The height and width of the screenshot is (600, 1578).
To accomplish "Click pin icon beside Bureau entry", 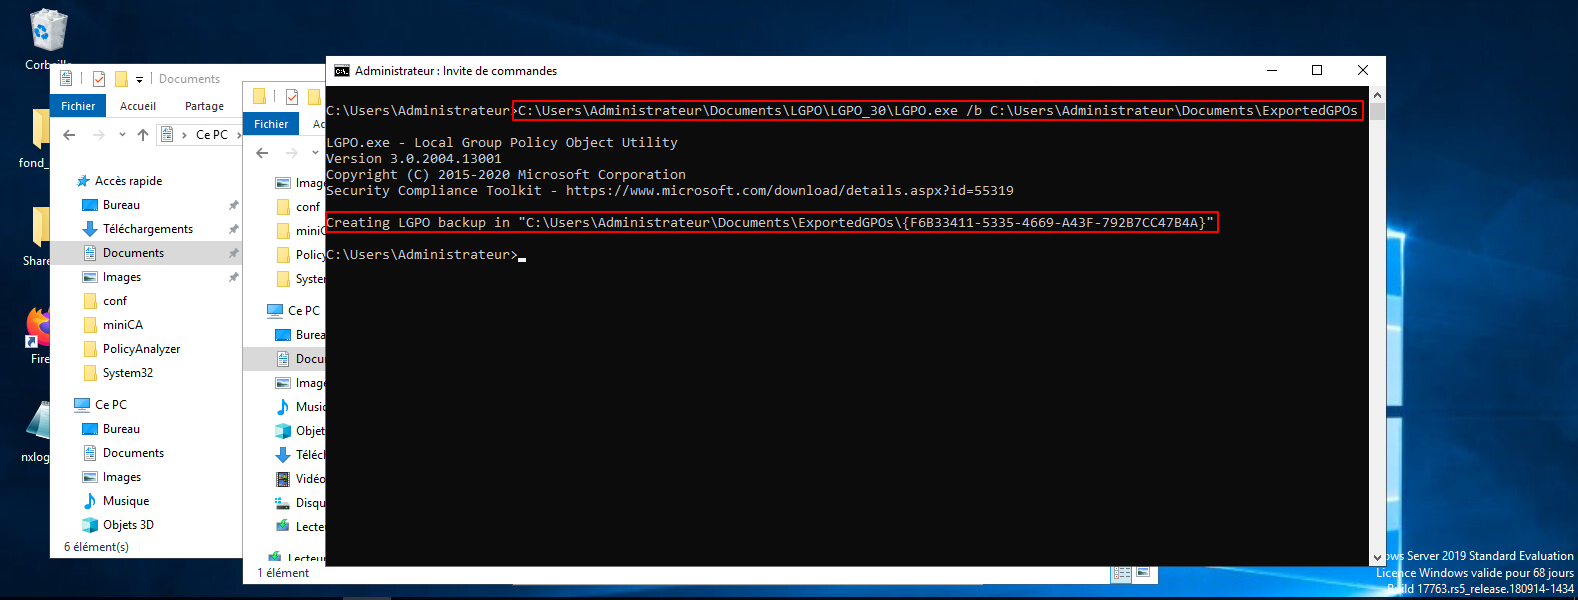I will [x=233, y=205].
